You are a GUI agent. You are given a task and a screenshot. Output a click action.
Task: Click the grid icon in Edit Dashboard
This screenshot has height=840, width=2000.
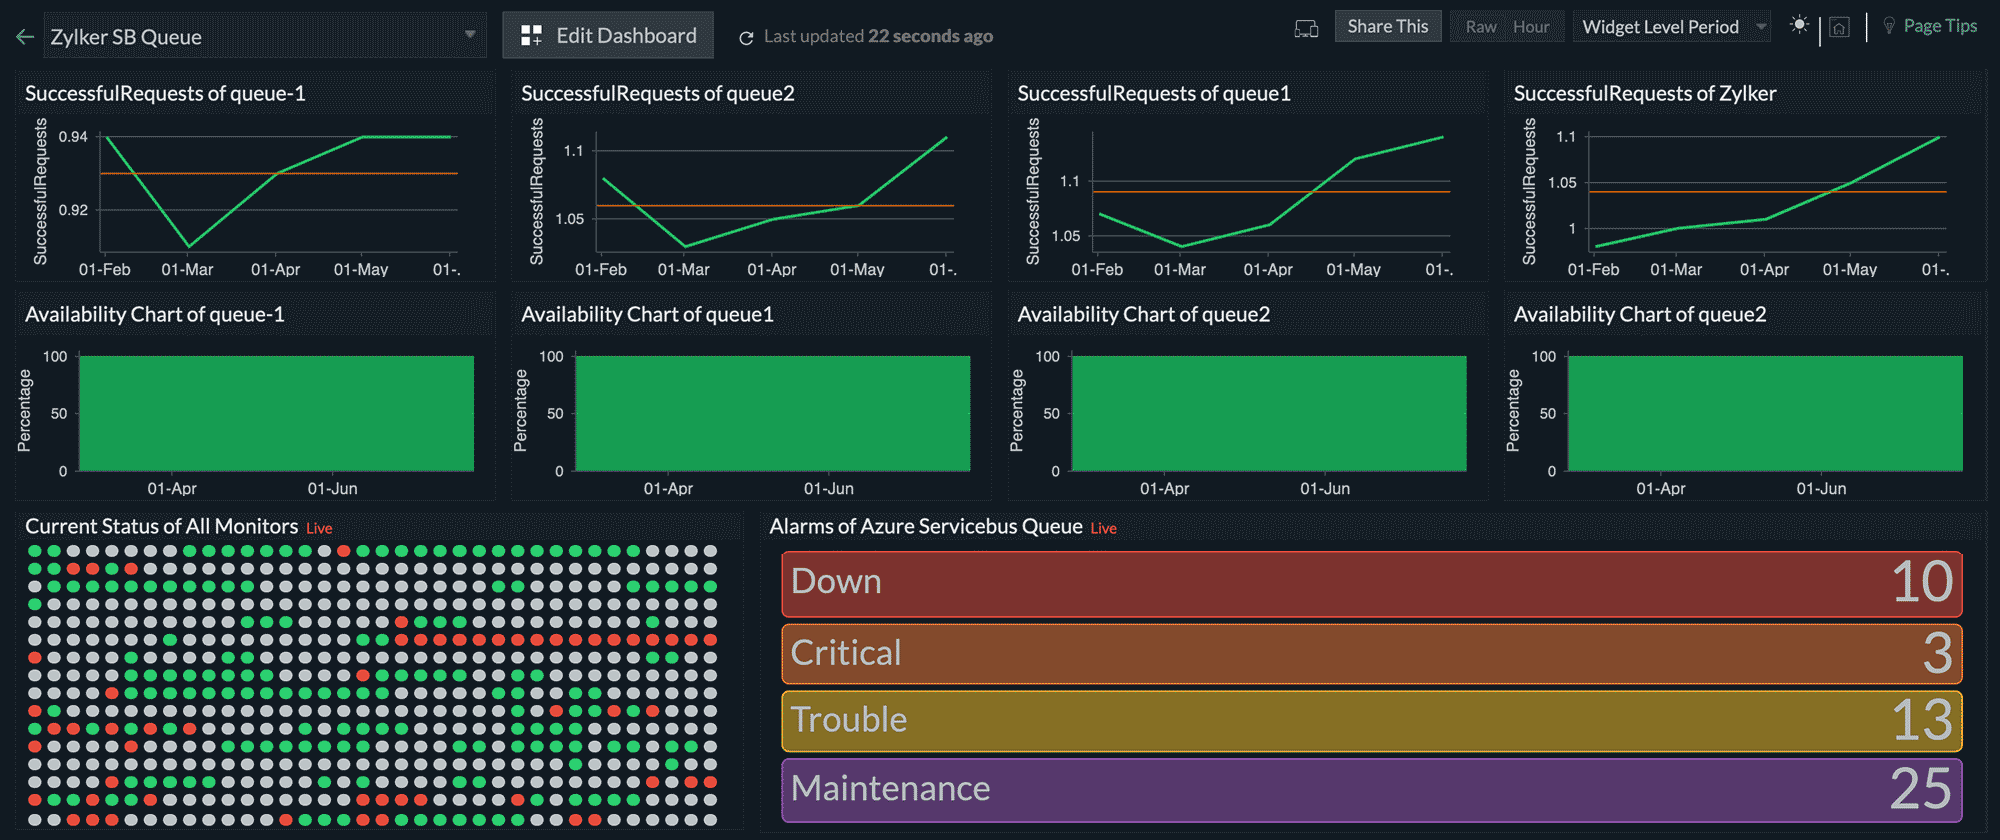coord(532,36)
